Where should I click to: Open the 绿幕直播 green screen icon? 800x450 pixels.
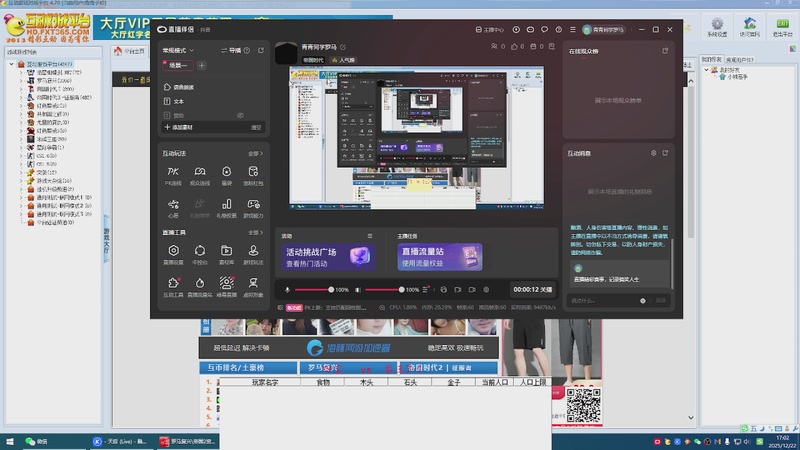coord(227,287)
